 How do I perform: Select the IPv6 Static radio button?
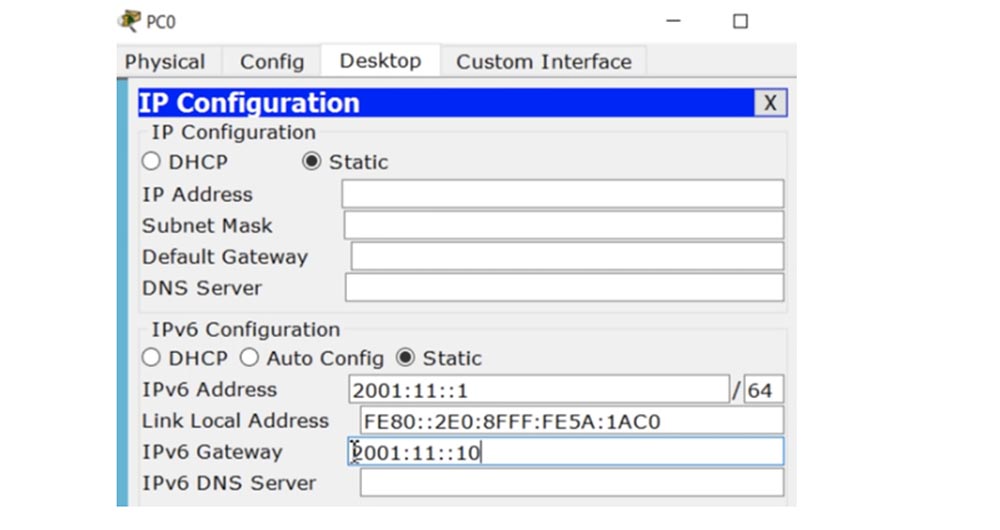coord(405,358)
